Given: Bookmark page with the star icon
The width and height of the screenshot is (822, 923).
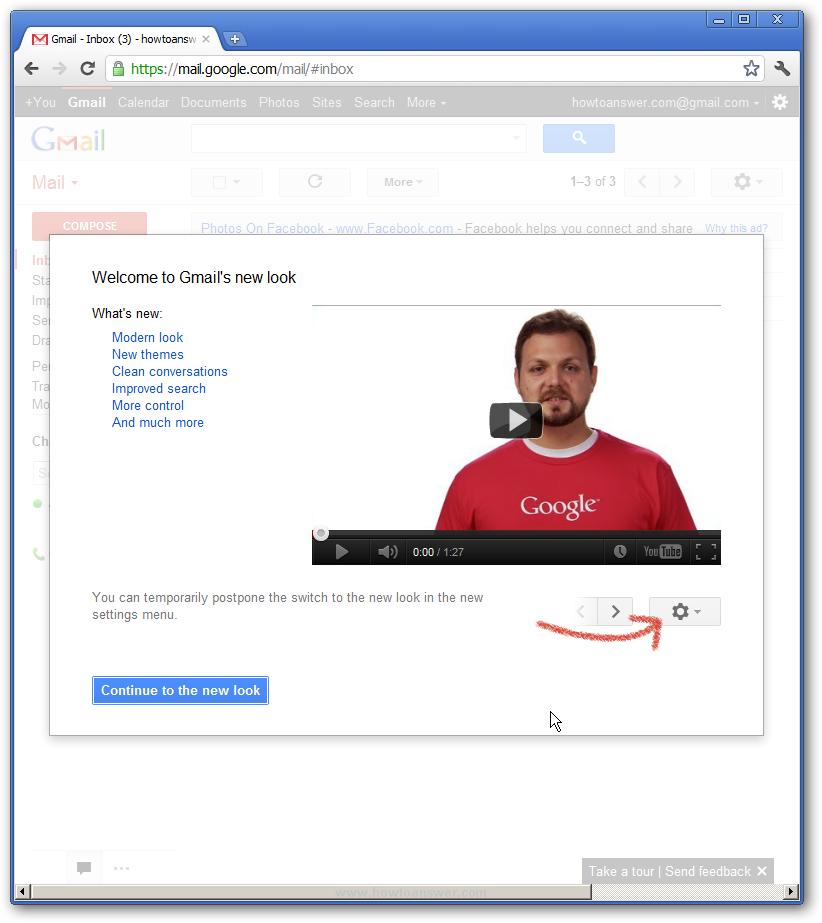Looking at the screenshot, I should coord(751,69).
